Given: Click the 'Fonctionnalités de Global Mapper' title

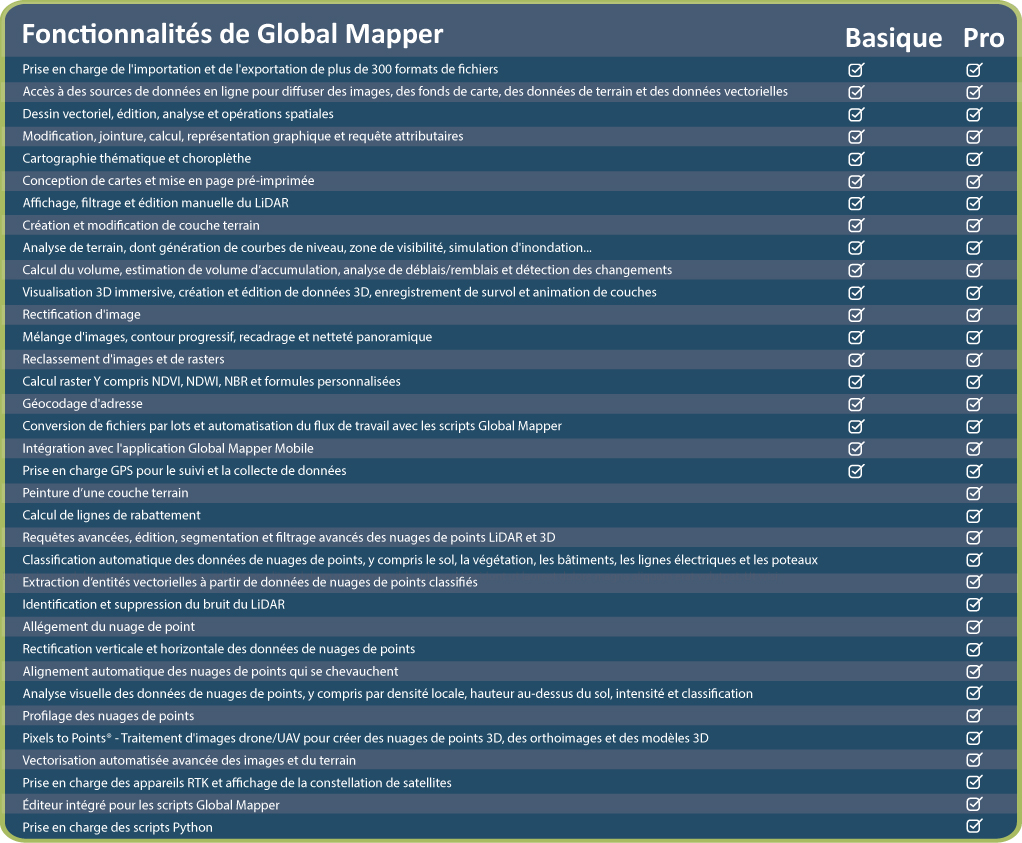Looking at the screenshot, I should (x=233, y=34).
